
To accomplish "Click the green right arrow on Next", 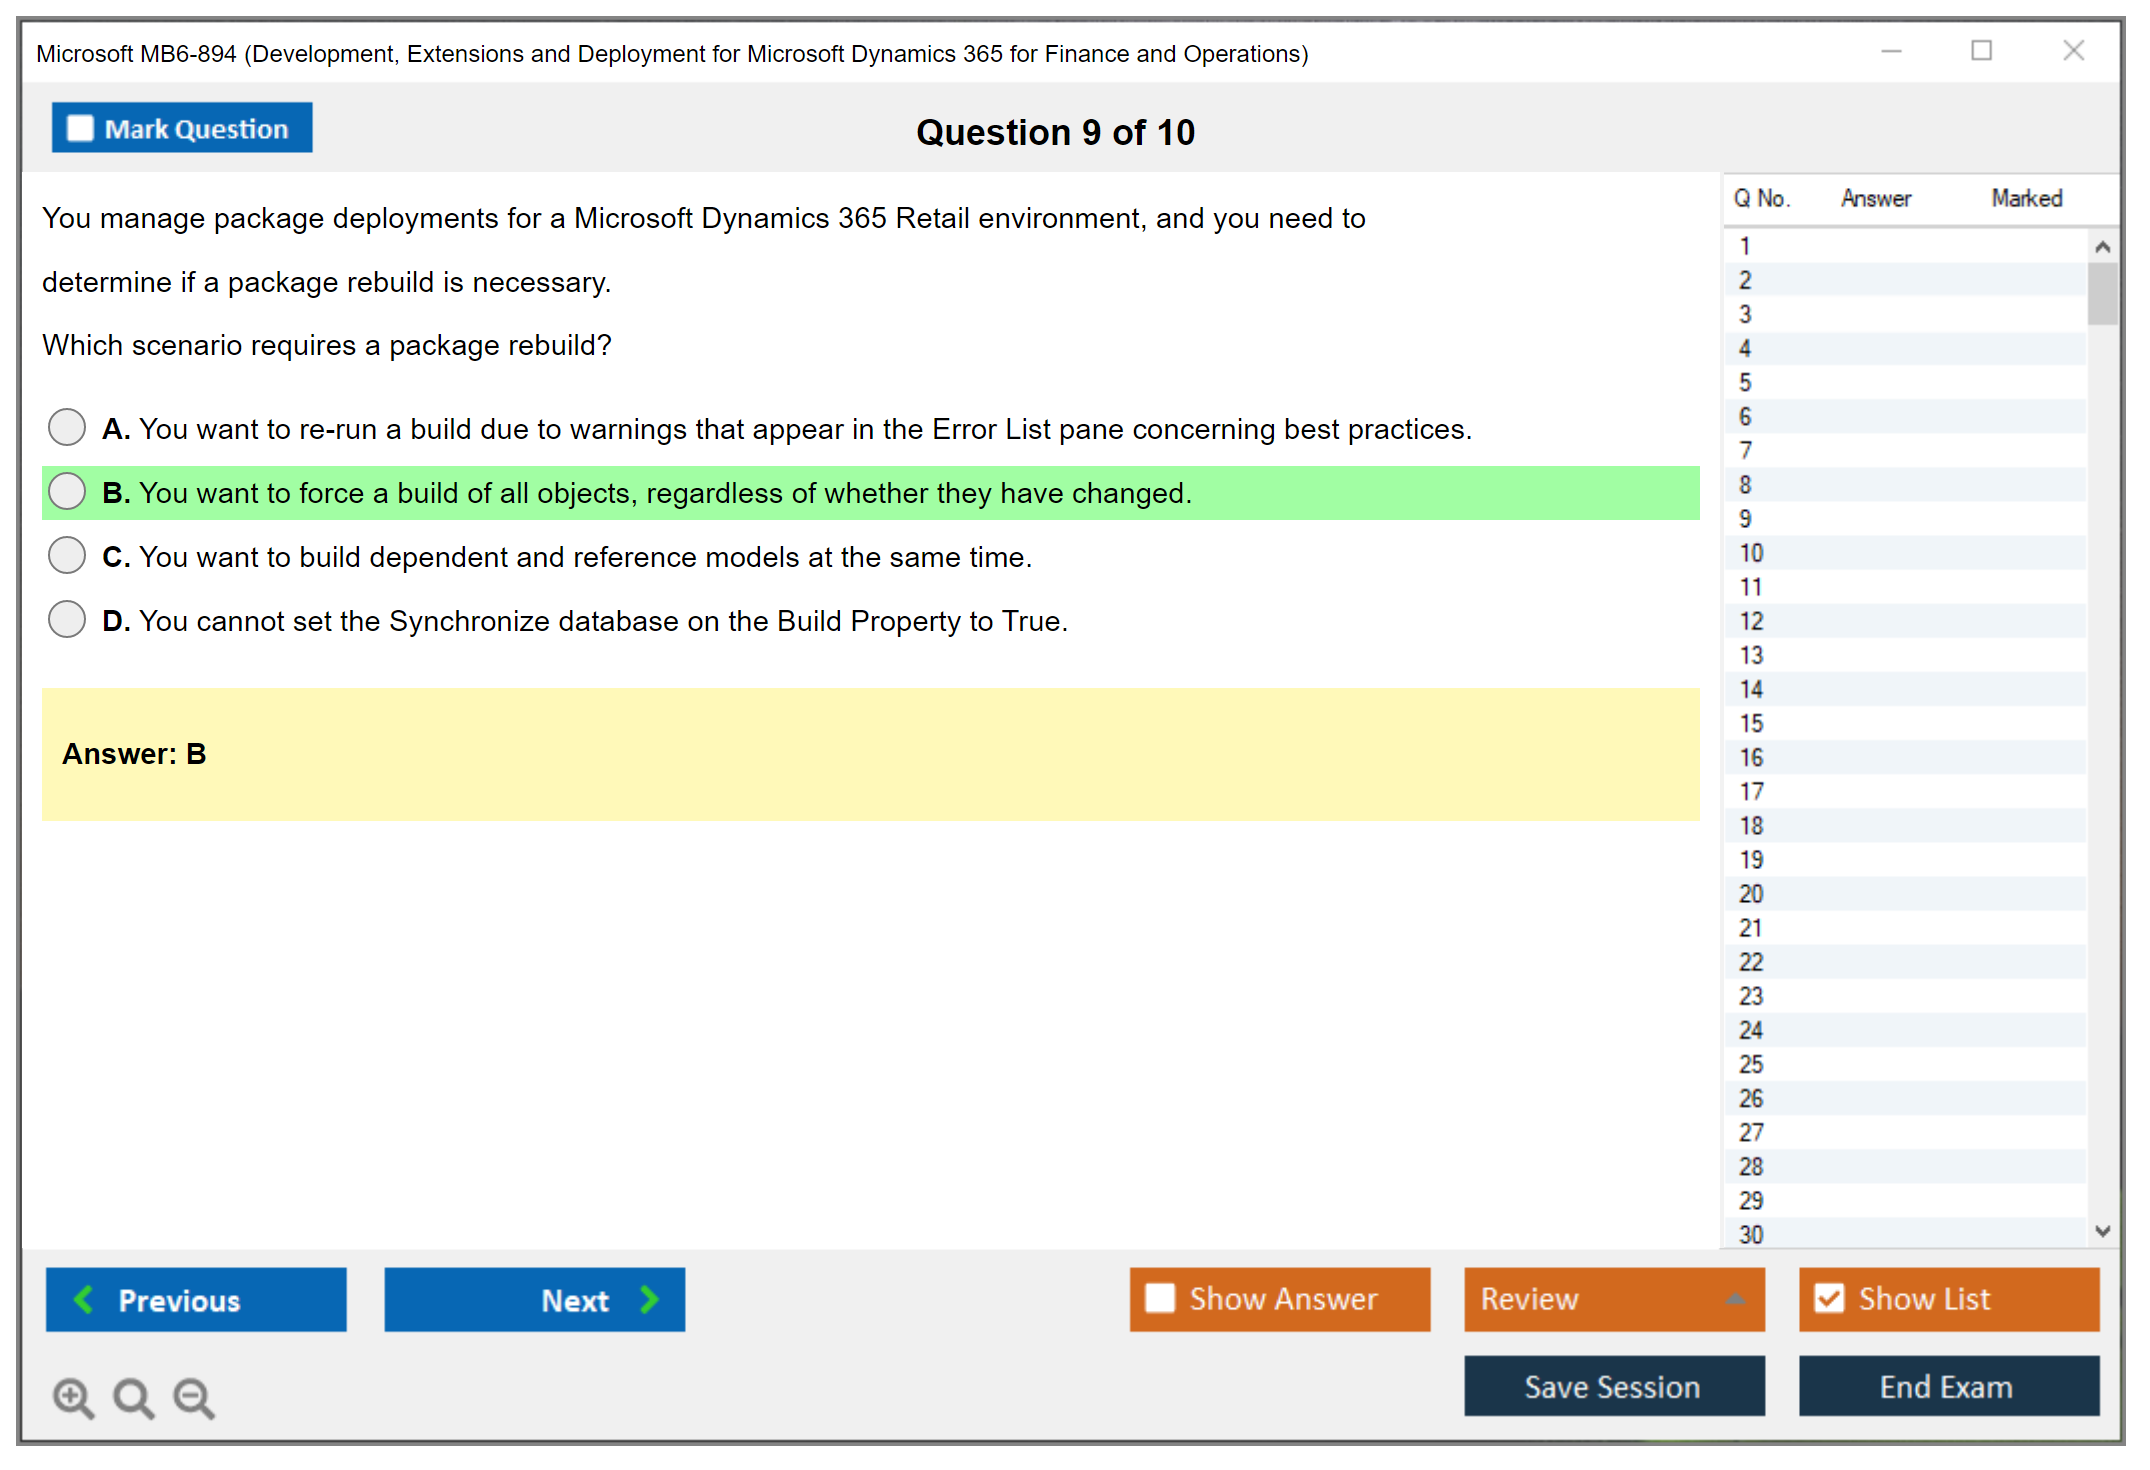I will (649, 1299).
